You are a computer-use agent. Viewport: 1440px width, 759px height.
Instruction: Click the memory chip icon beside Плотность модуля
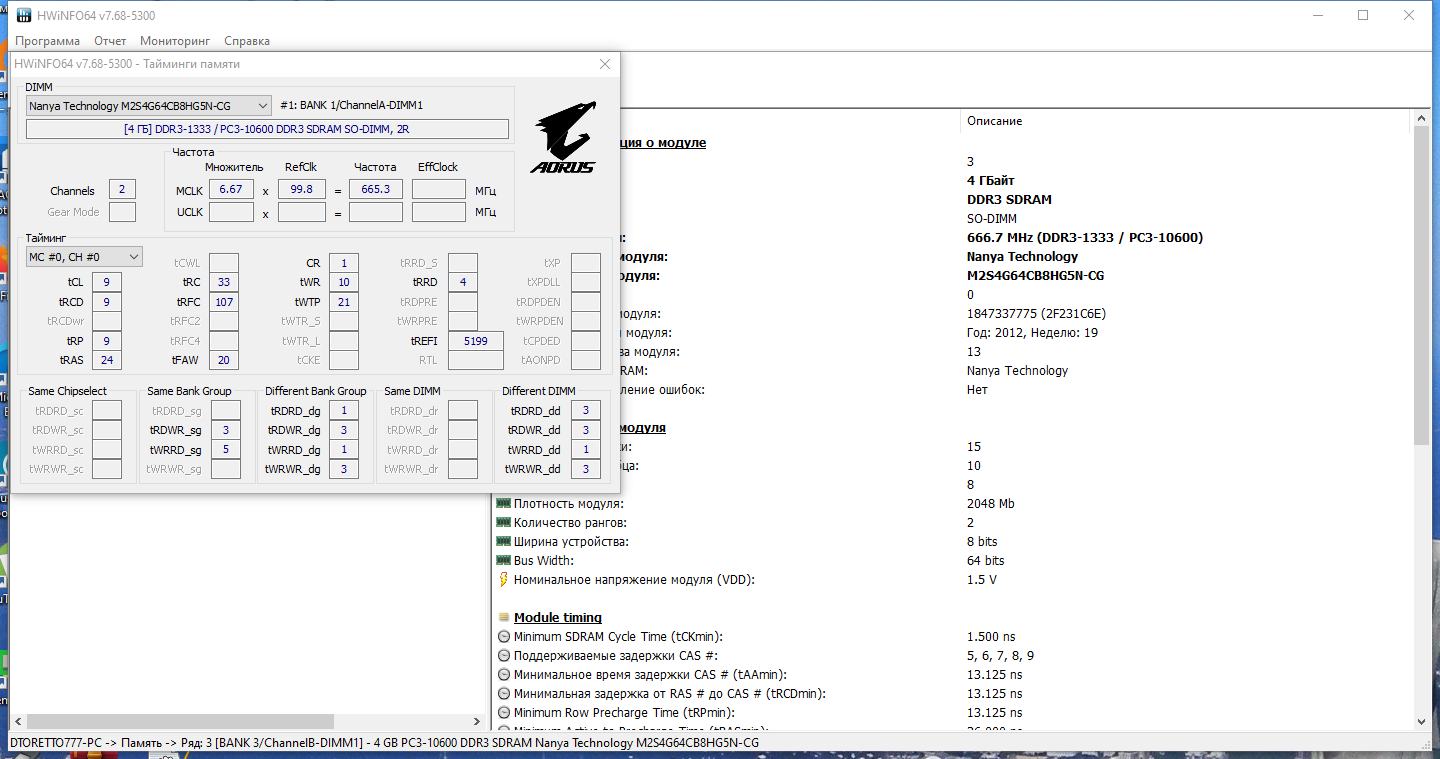click(503, 504)
